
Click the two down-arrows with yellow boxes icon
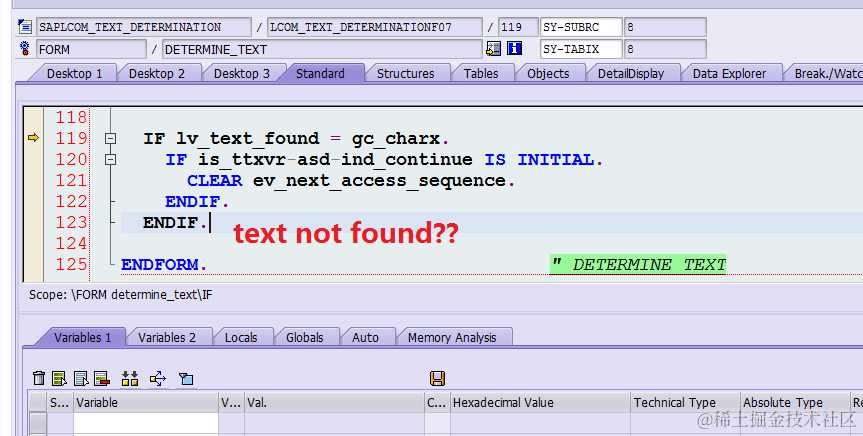click(130, 378)
